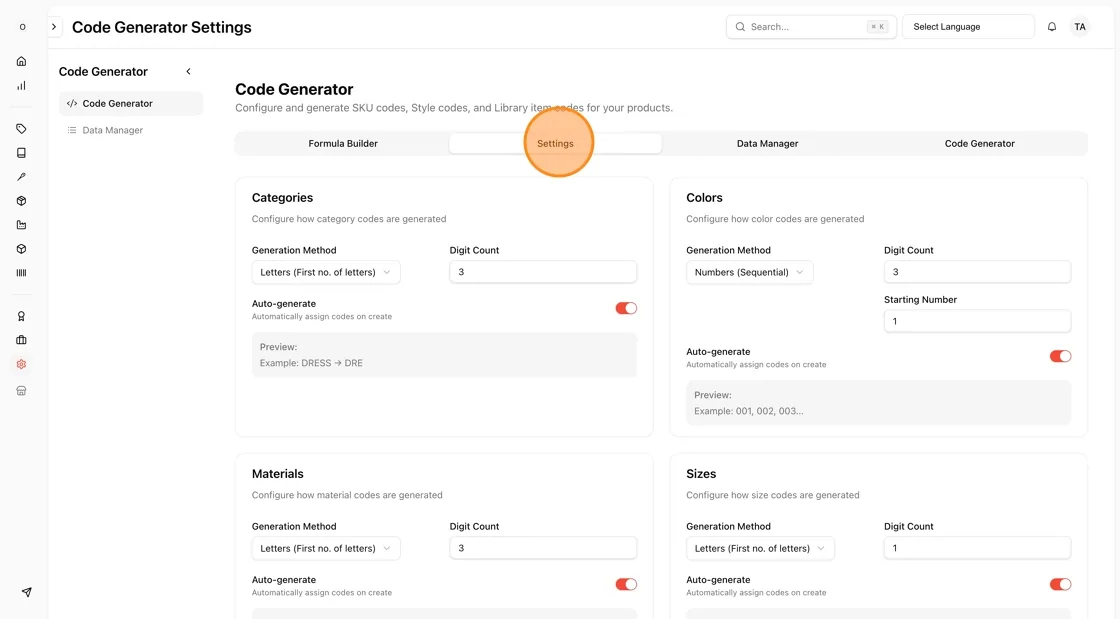Click the cube icon above the barcode icon
This screenshot has height=619, width=1120.
(x=21, y=249)
